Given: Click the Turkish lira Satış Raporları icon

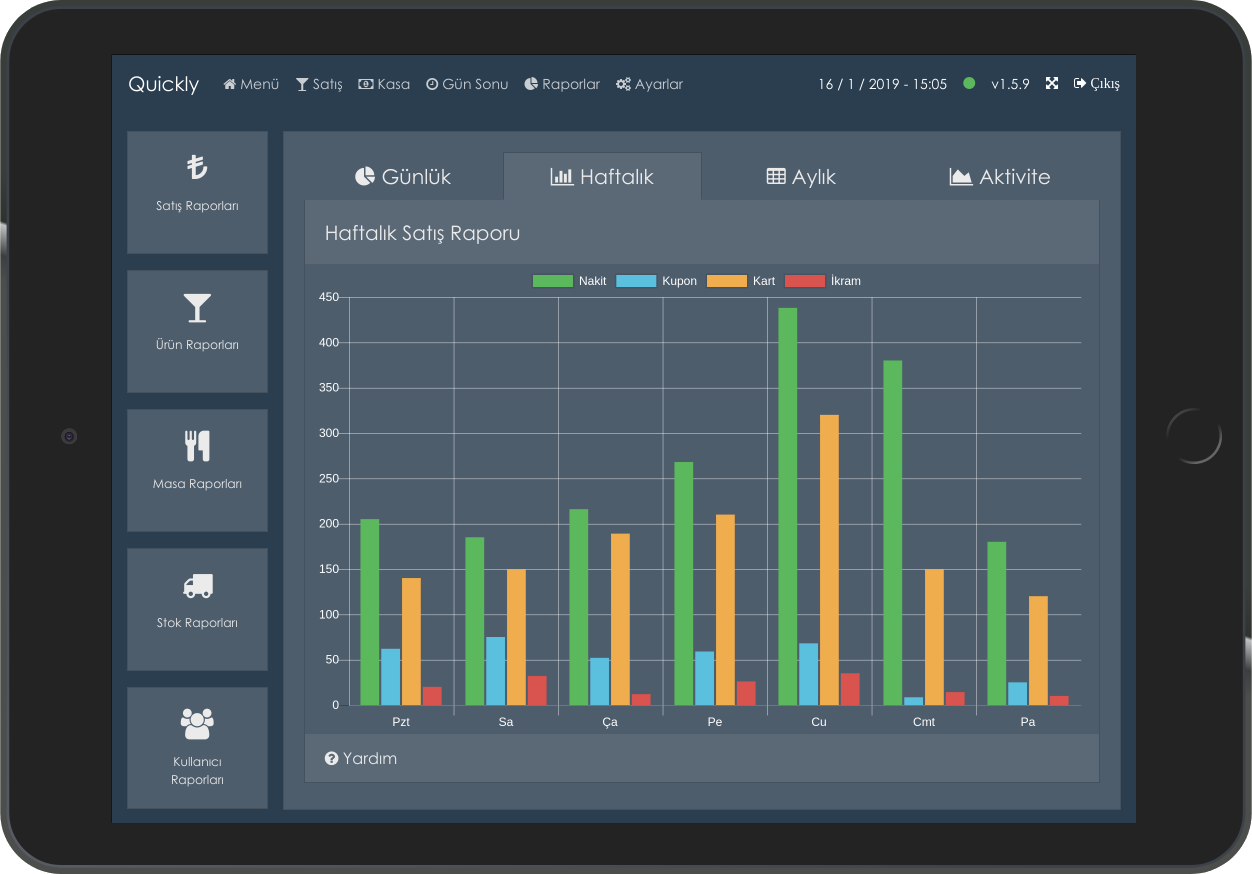Looking at the screenshot, I should (197, 167).
